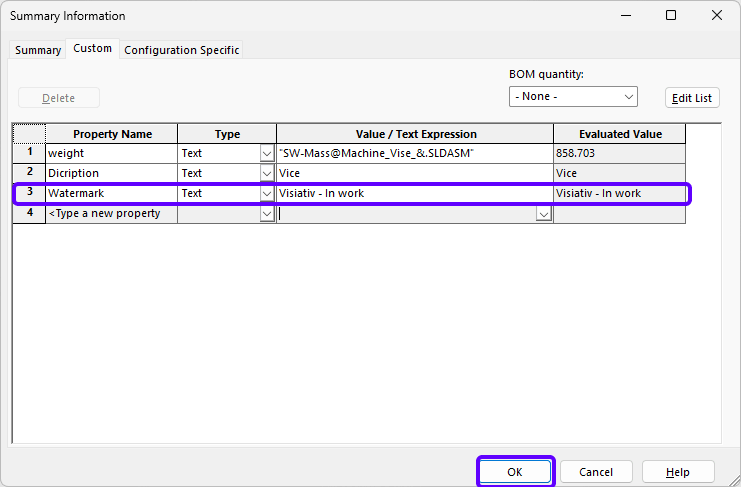Image resolution: width=741 pixels, height=487 pixels.
Task: Click the Edit List button
Action: tap(692, 98)
